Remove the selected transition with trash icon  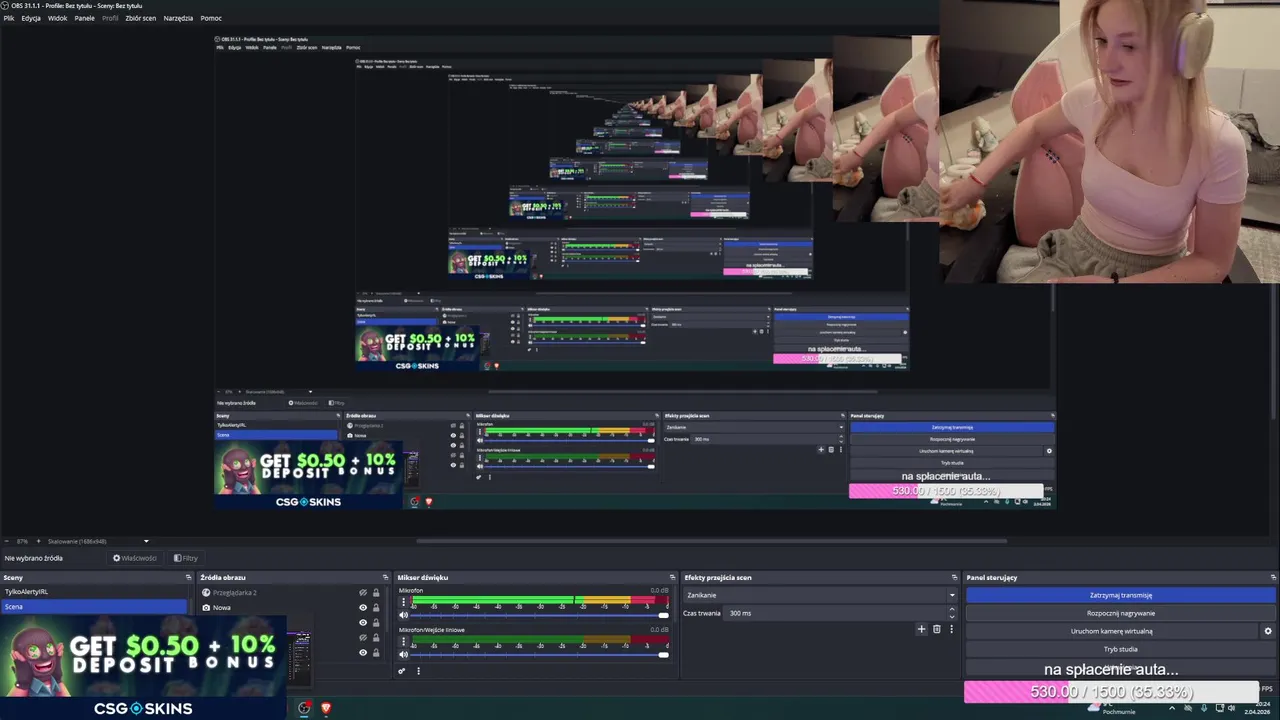pos(937,629)
